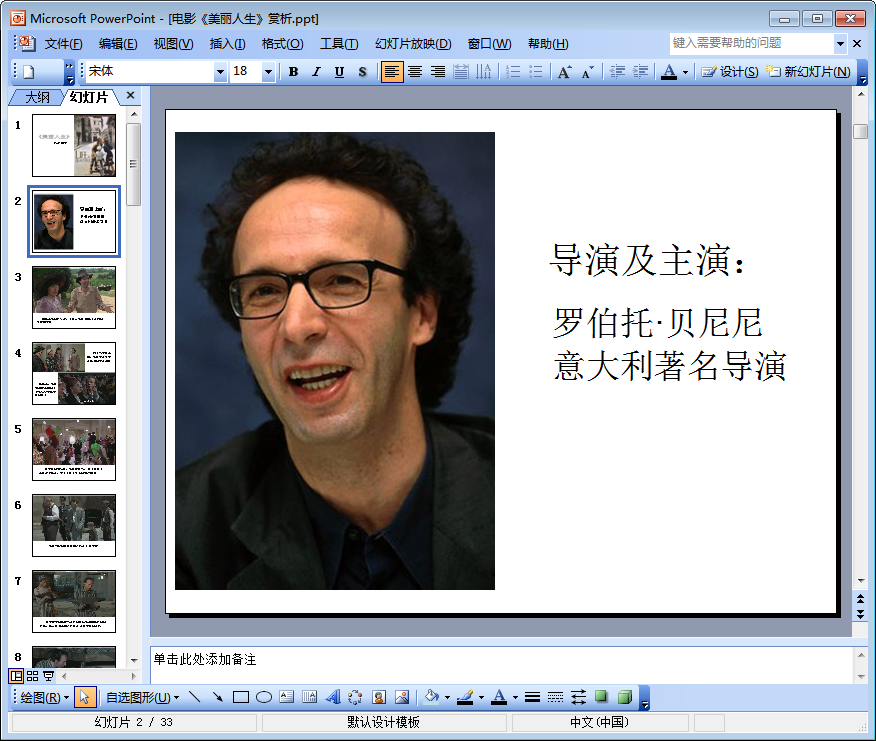Open the 插入(I) menu
This screenshot has width=876, height=741.
coord(227,44)
